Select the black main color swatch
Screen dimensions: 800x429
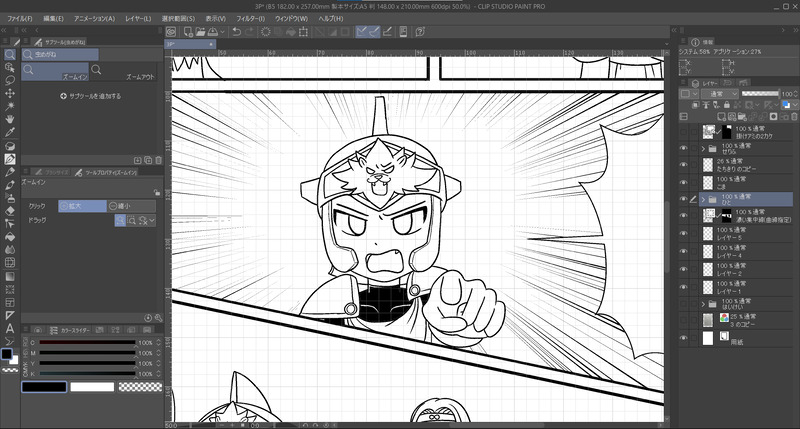click(x=44, y=387)
